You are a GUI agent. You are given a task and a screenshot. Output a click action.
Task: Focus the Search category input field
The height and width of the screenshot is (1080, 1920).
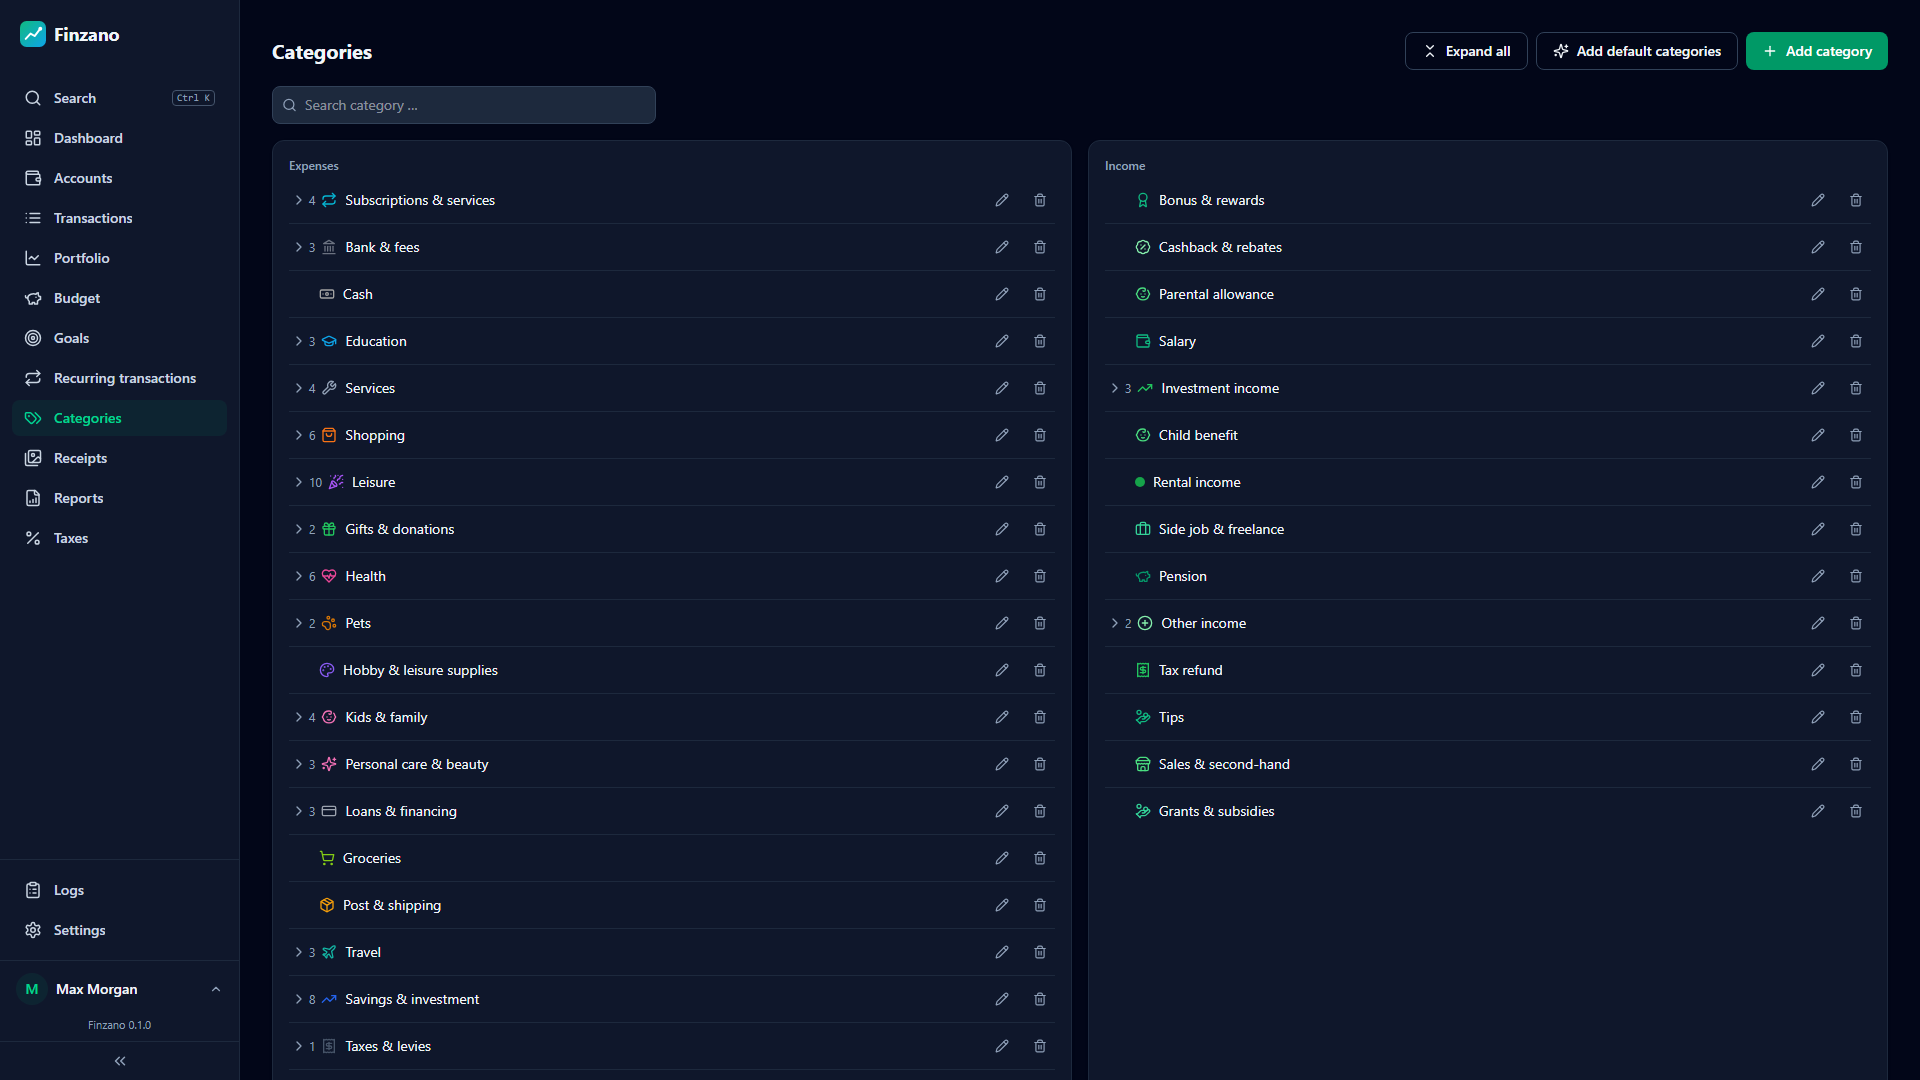click(x=464, y=105)
